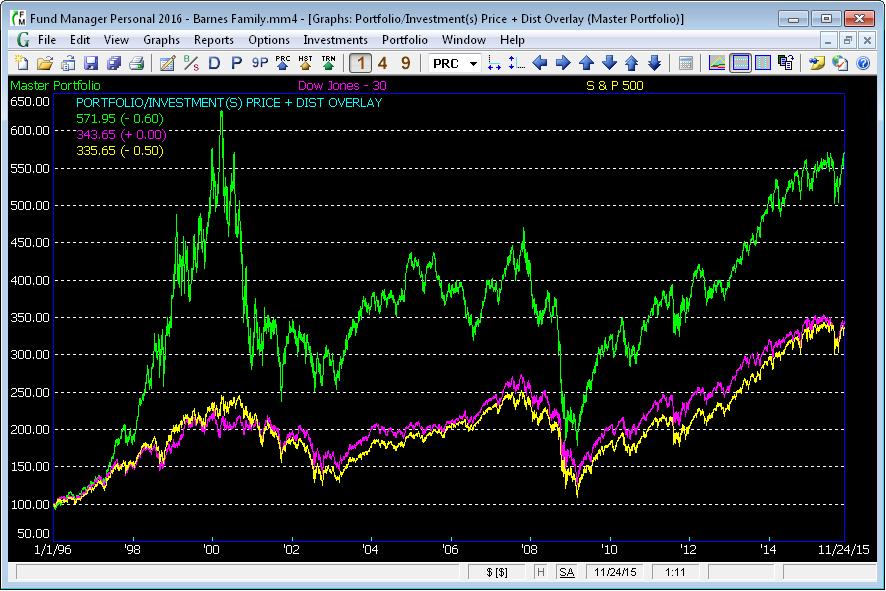Minimize the inner graph window

coord(828,40)
